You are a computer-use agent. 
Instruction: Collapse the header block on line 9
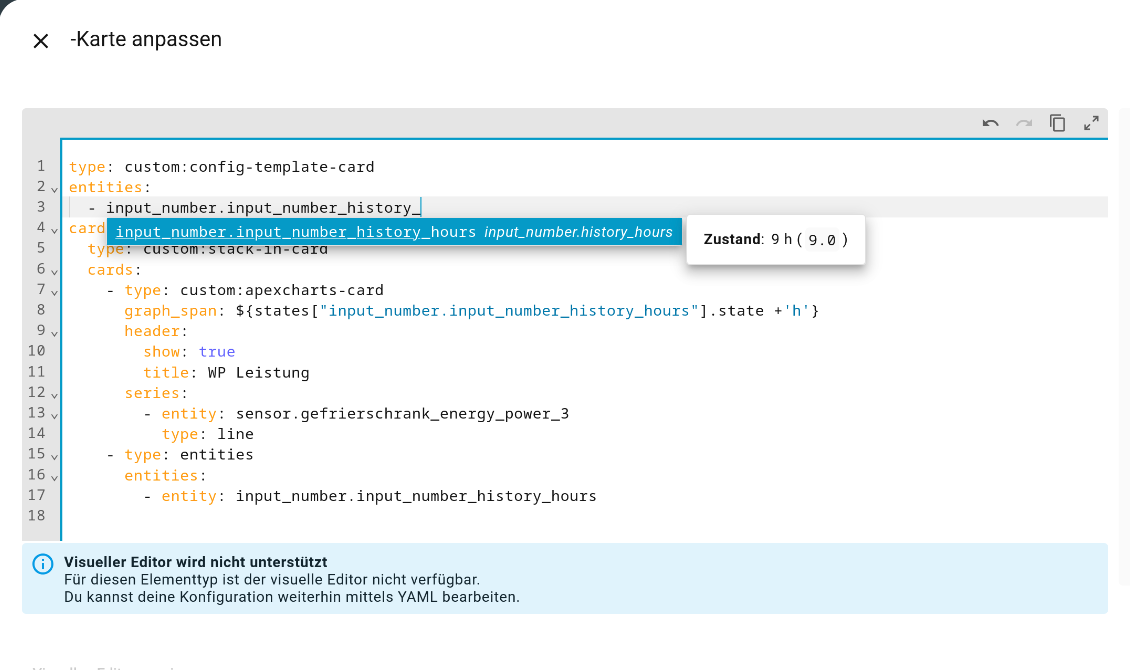[x=54, y=332]
